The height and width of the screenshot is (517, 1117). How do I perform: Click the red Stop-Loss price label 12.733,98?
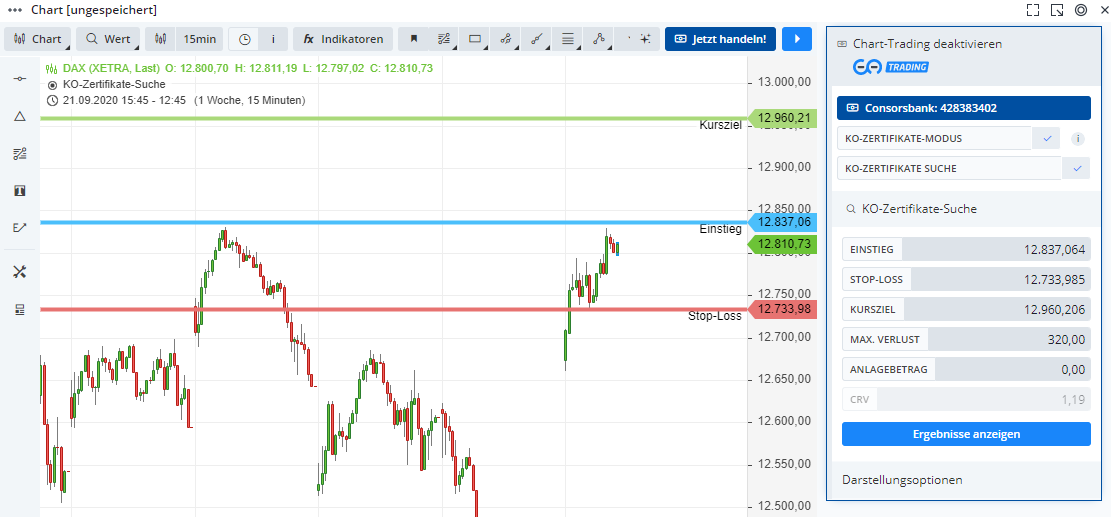(782, 309)
